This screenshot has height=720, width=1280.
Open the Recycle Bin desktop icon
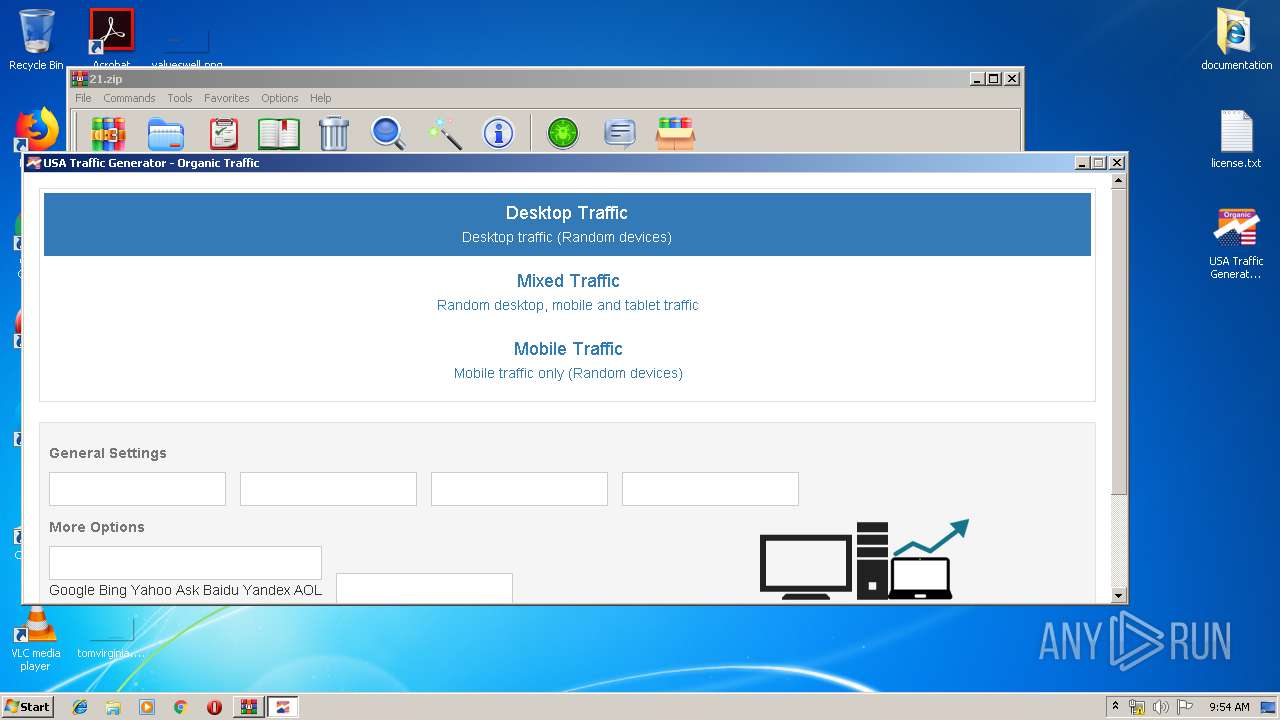point(36,40)
